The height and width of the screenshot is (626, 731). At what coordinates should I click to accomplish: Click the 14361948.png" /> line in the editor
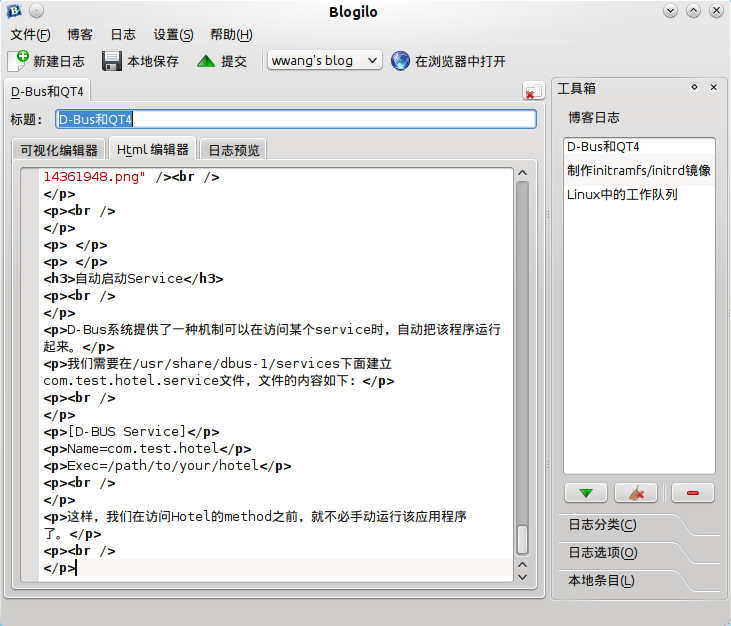tap(131, 177)
